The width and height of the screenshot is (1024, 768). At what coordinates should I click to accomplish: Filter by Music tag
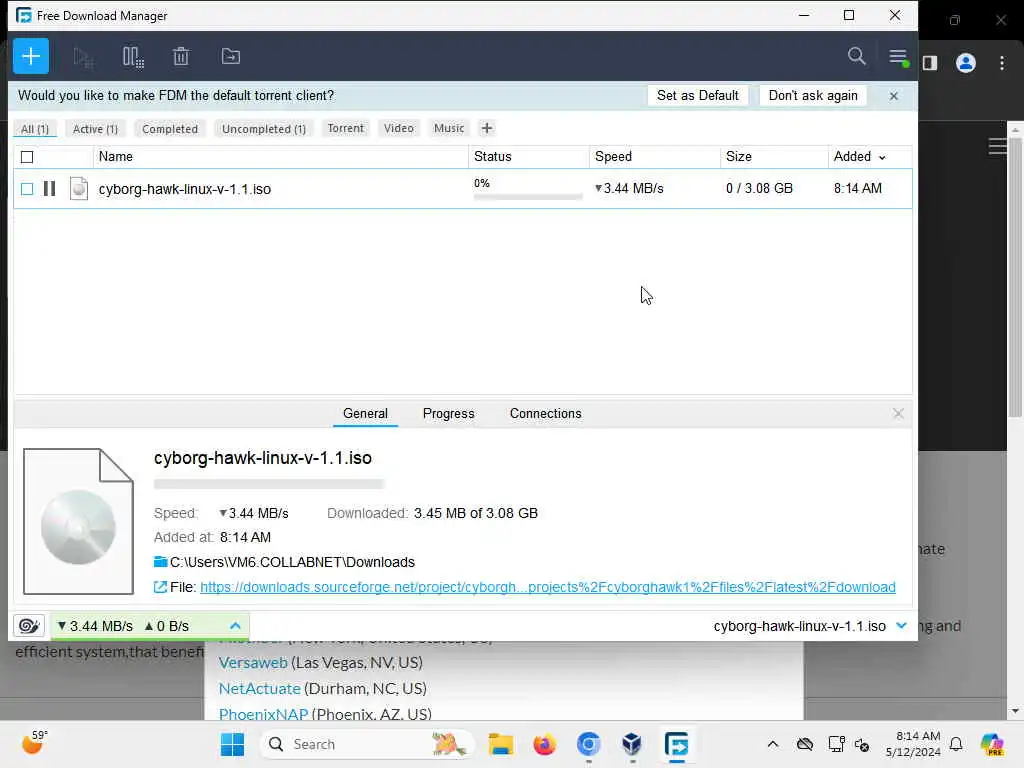coord(449,128)
